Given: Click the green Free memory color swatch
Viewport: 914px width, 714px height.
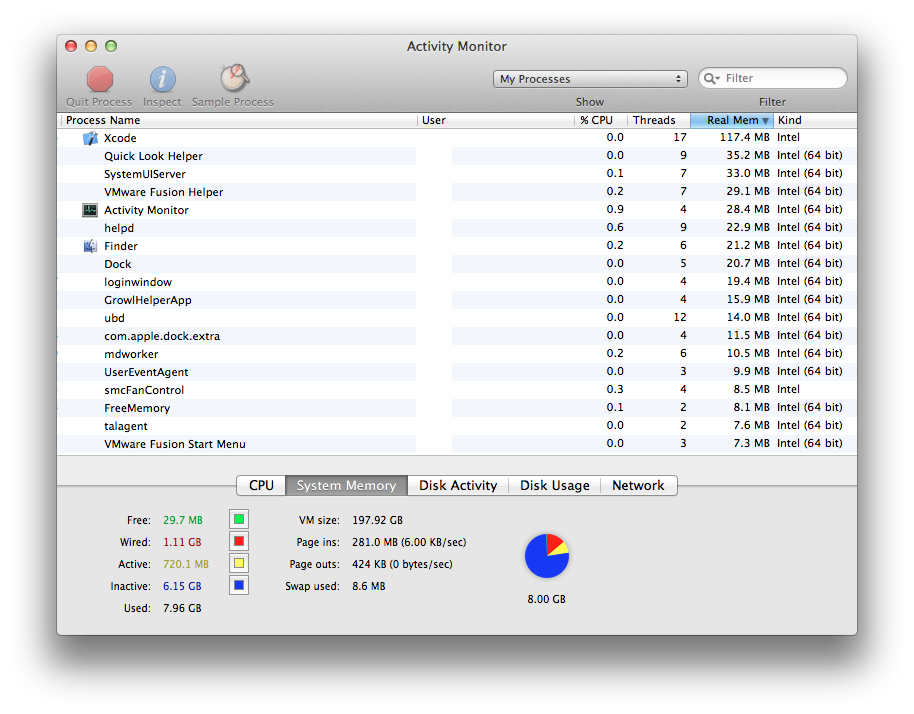Looking at the screenshot, I should [x=239, y=519].
